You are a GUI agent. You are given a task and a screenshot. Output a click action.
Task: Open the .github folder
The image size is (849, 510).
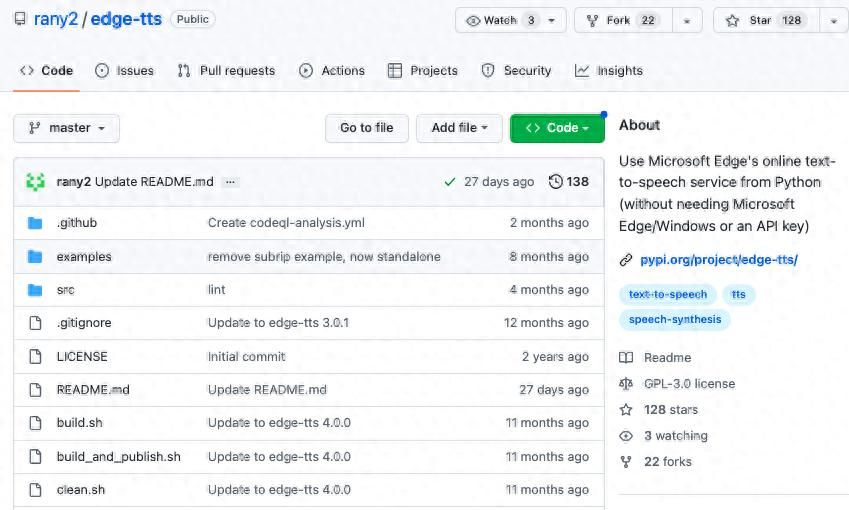(x=76, y=223)
